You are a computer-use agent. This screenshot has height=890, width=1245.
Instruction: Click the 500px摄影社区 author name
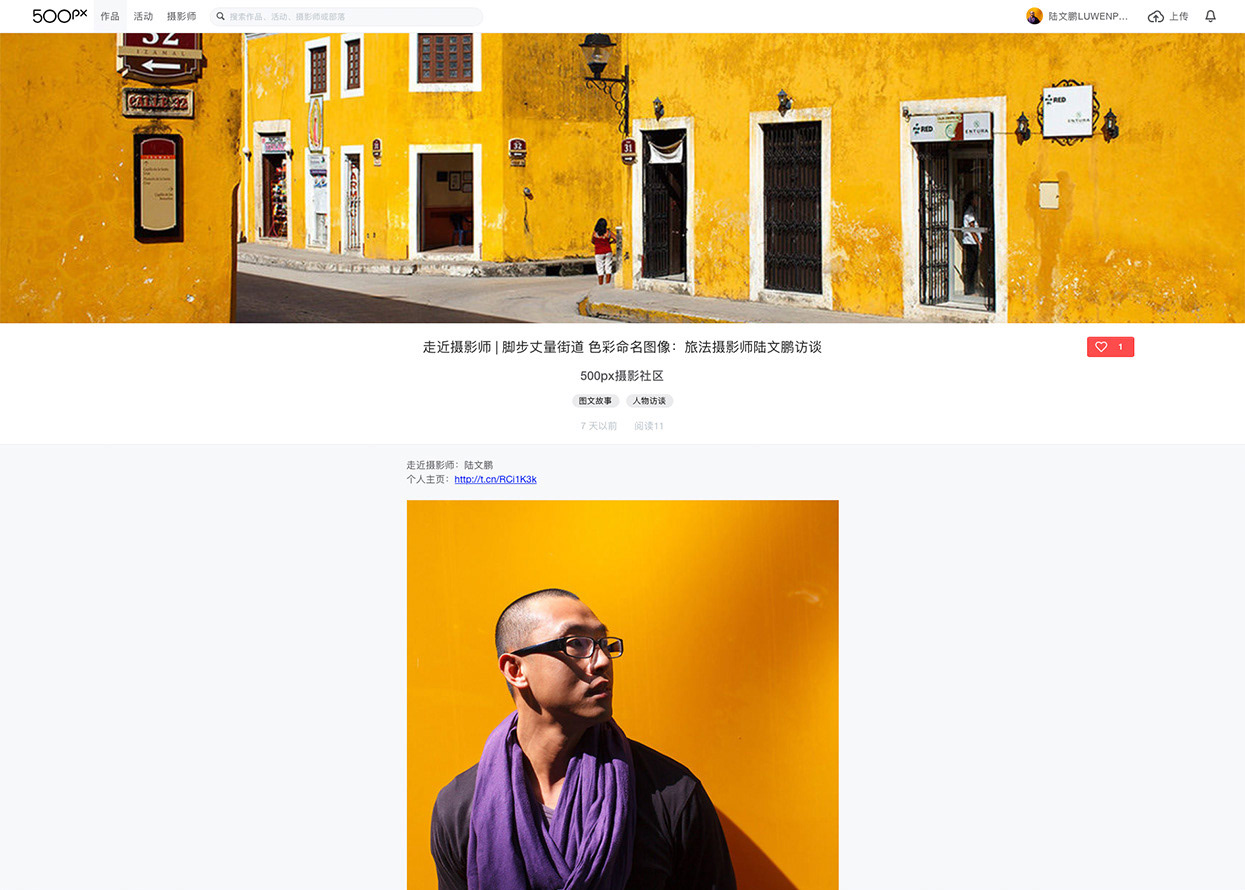coord(622,376)
